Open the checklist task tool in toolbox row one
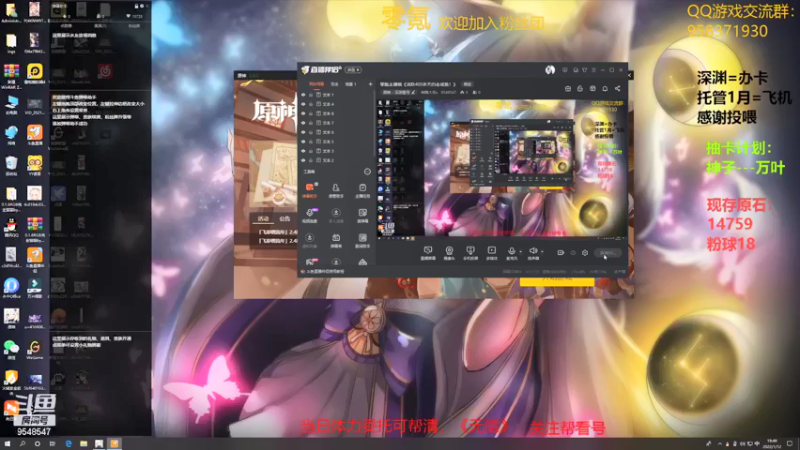This screenshot has width=800, height=450. point(362,190)
